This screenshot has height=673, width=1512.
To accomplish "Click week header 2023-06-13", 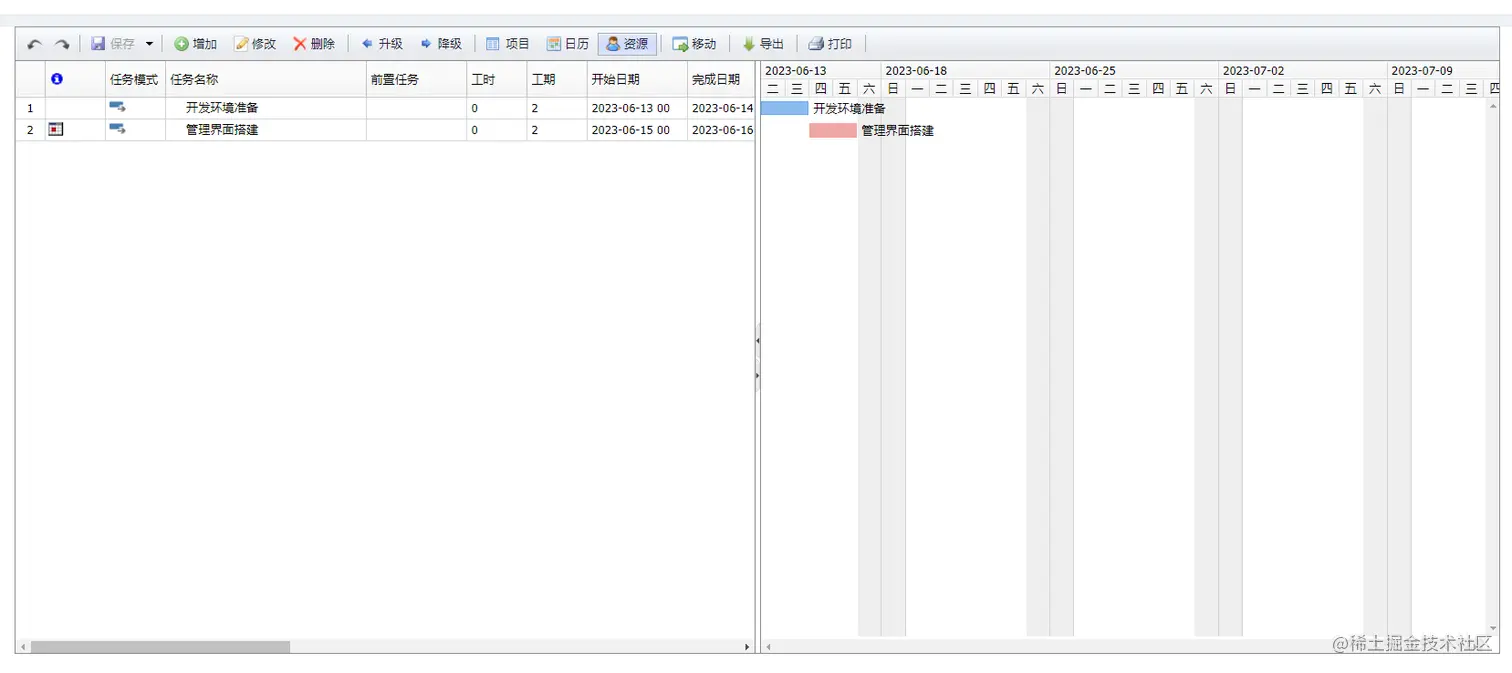I will coord(820,70).
